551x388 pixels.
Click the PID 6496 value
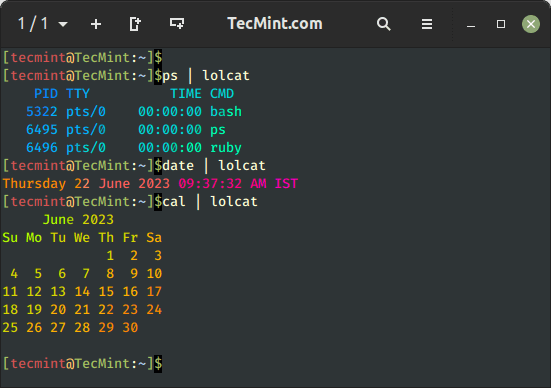click(42, 148)
